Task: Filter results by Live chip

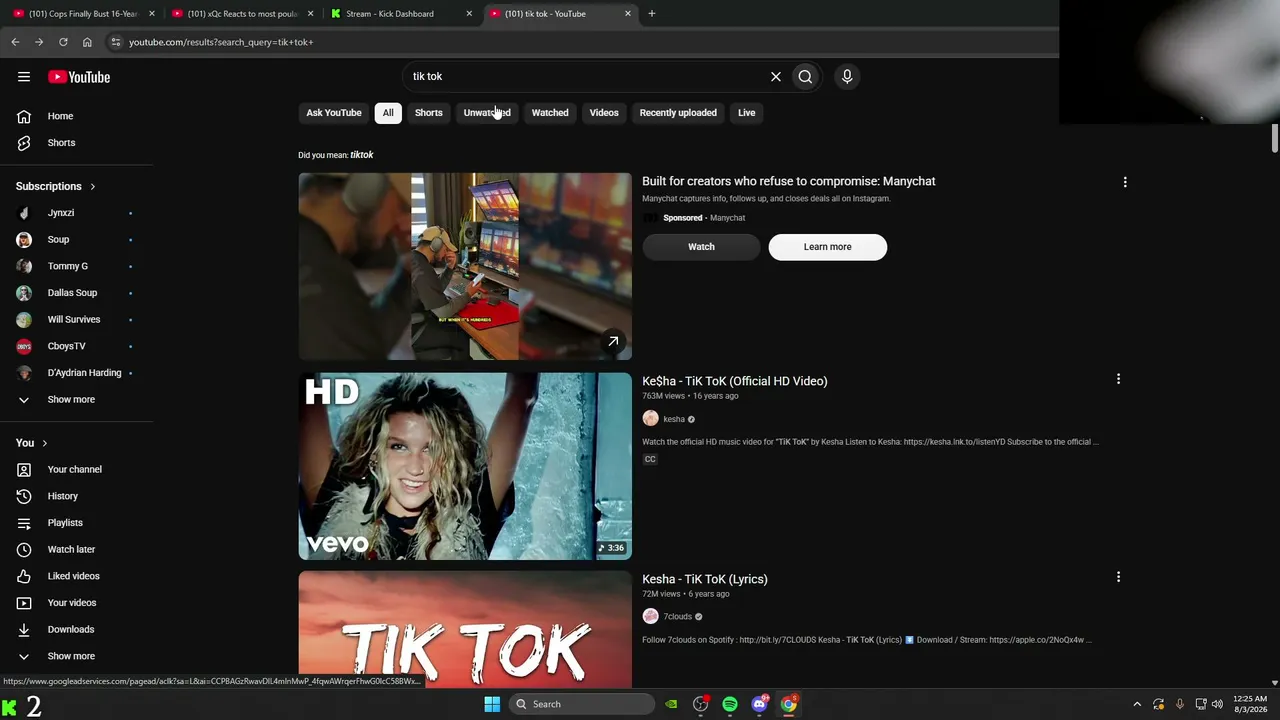Action: [747, 113]
